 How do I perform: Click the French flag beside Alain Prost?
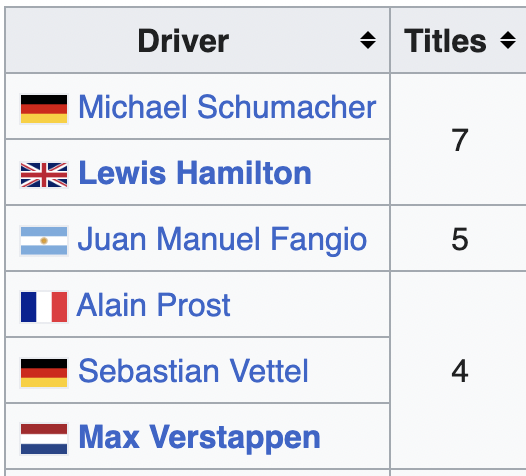(44, 307)
